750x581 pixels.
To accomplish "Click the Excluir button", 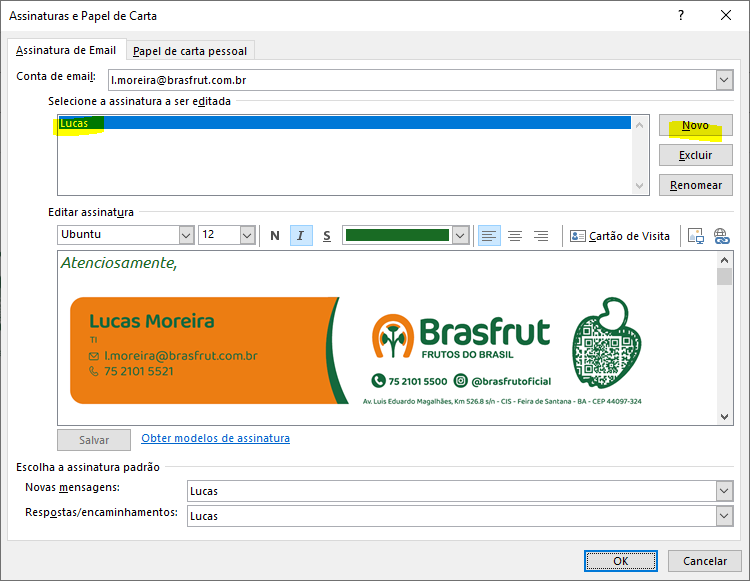I will tap(695, 155).
